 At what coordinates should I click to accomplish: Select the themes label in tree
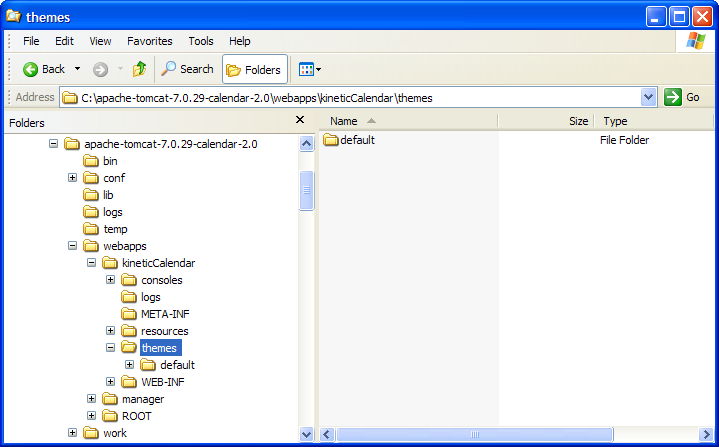coord(159,348)
